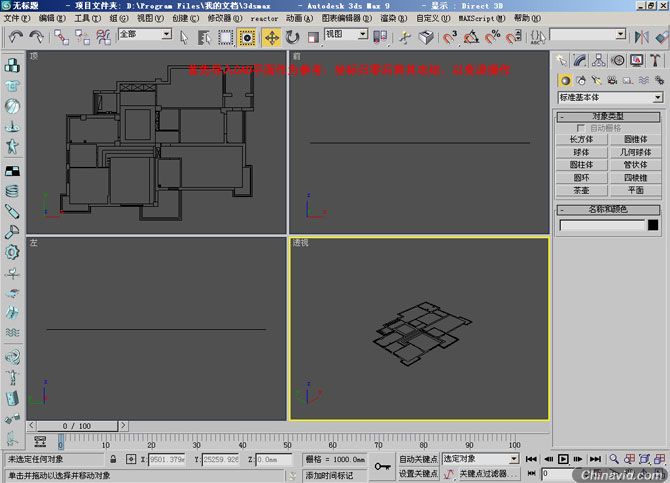Image resolution: width=670 pixels, height=483 pixels.
Task: Click frame 50 on the timeline
Action: [x=287, y=441]
